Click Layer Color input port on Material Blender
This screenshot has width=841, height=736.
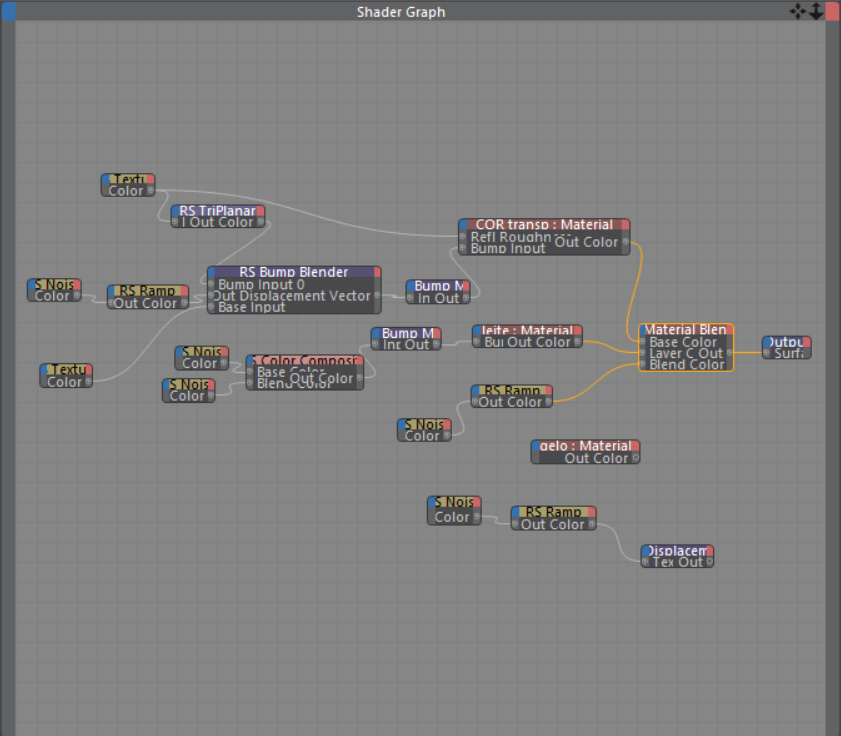(x=643, y=353)
